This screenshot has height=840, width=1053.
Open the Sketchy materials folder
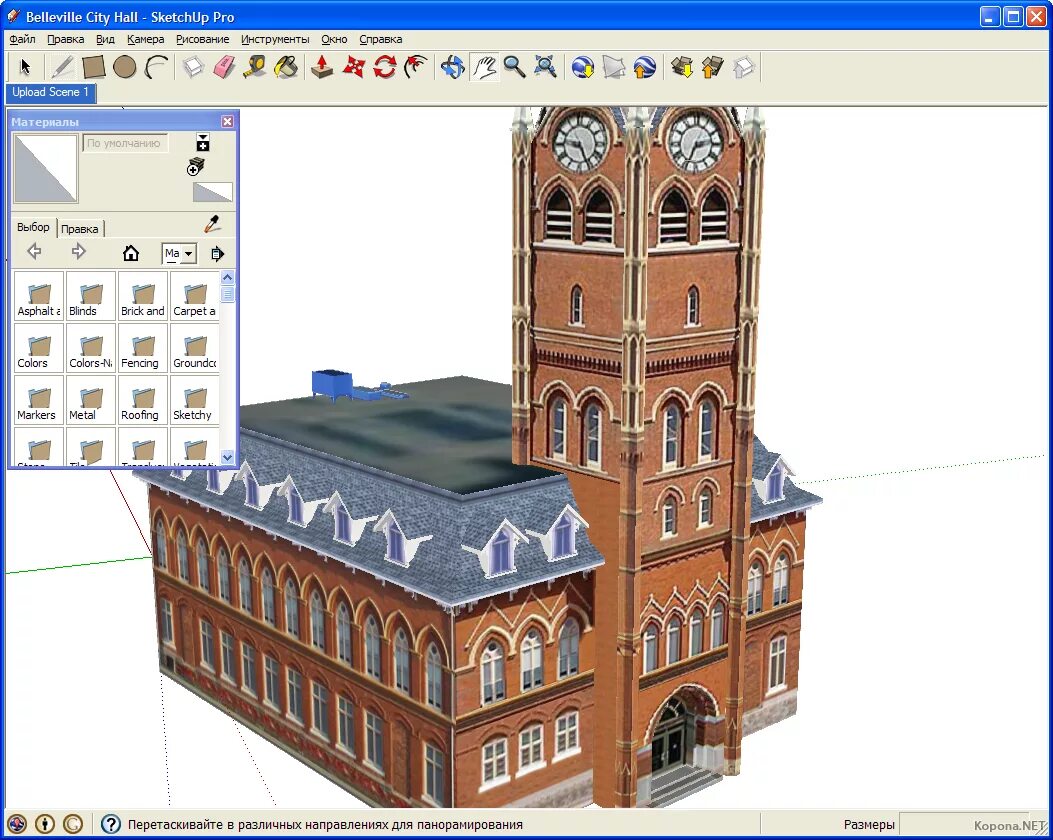pyautogui.click(x=195, y=400)
